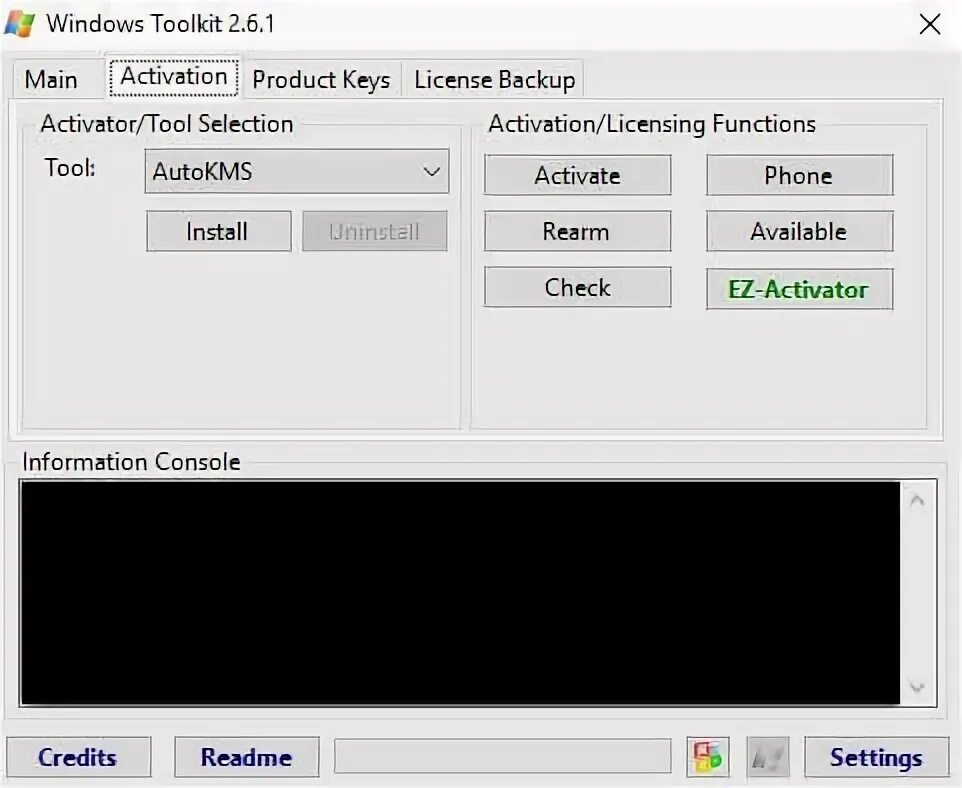Go to the License Backup tab
This screenshot has width=962, height=788.
point(494,80)
